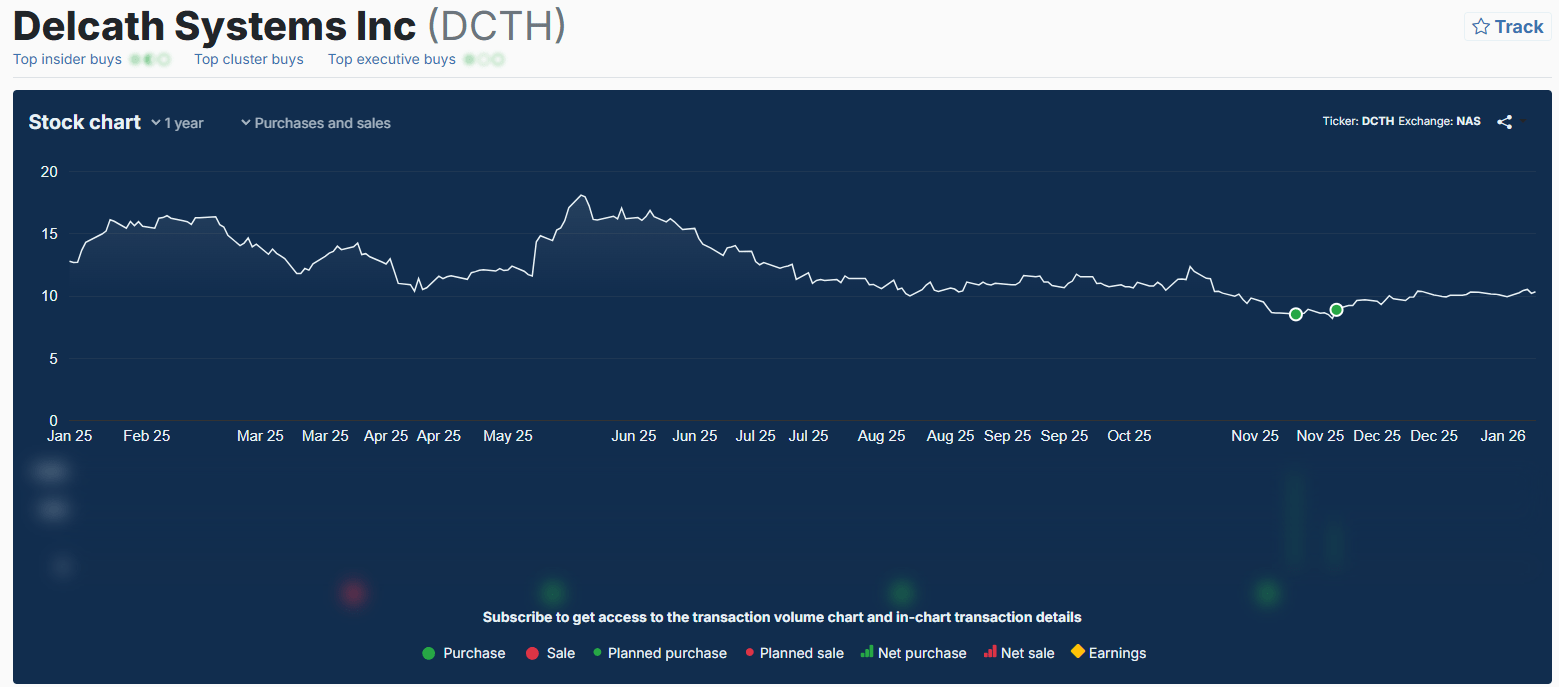The width and height of the screenshot is (1559, 687).
Task: Open the 1 year time range dropdown
Action: (x=177, y=123)
